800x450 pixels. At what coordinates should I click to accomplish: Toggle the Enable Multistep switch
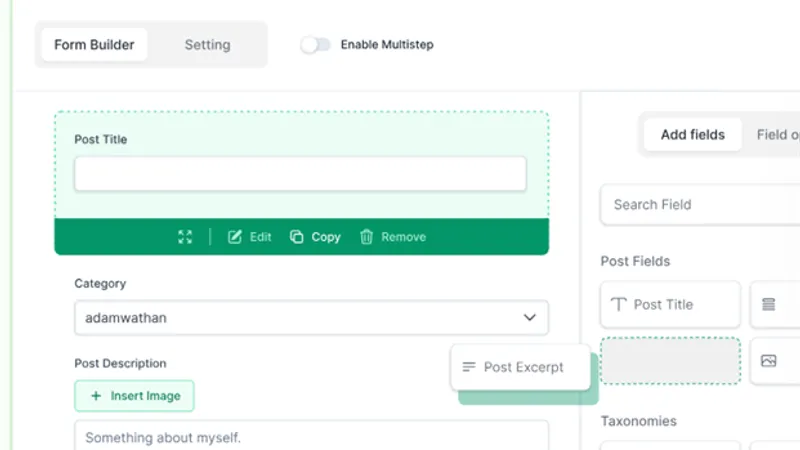click(315, 45)
